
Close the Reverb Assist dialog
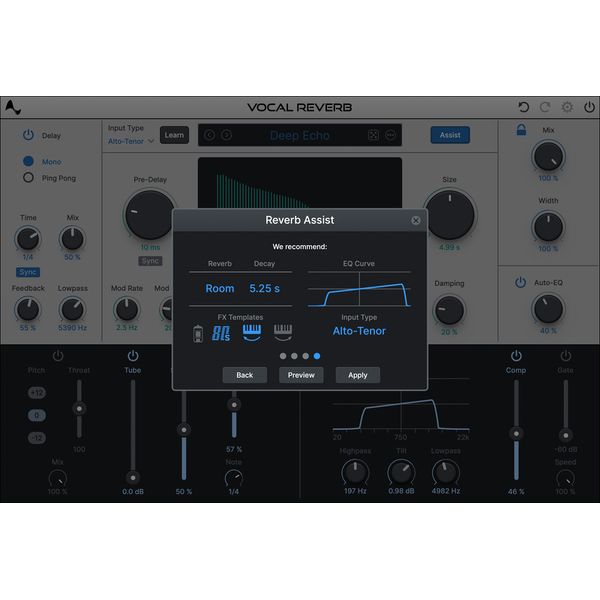pos(416,220)
